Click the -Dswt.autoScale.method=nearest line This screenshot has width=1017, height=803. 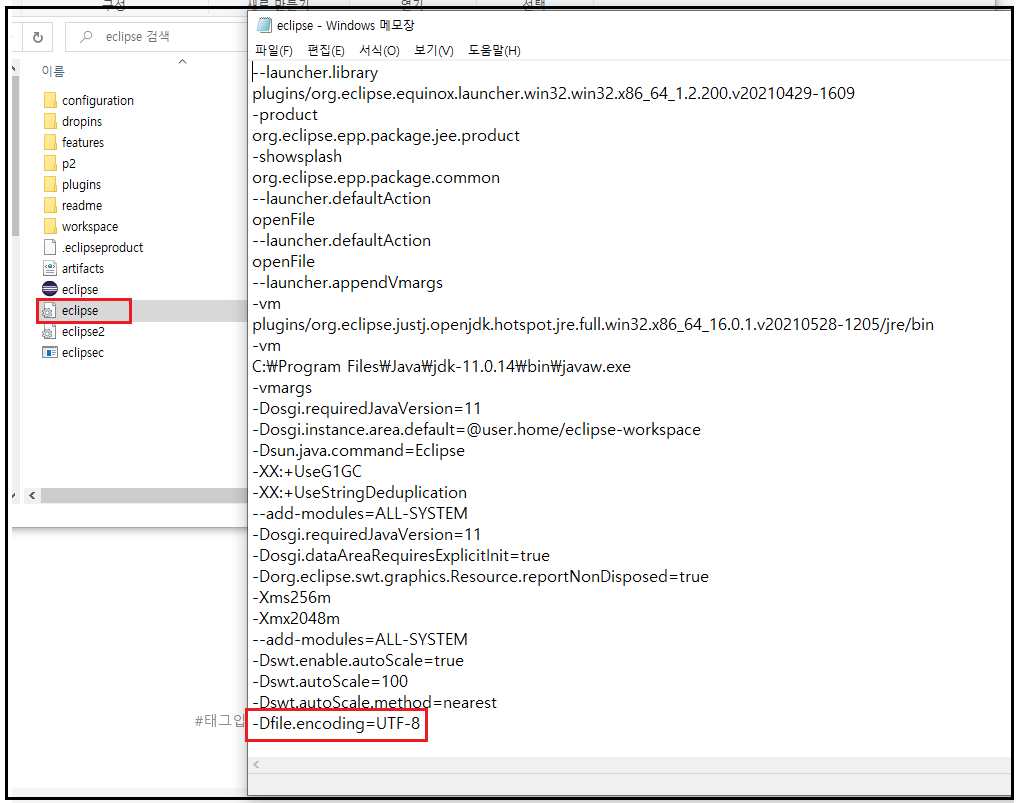pyautogui.click(x=375, y=702)
